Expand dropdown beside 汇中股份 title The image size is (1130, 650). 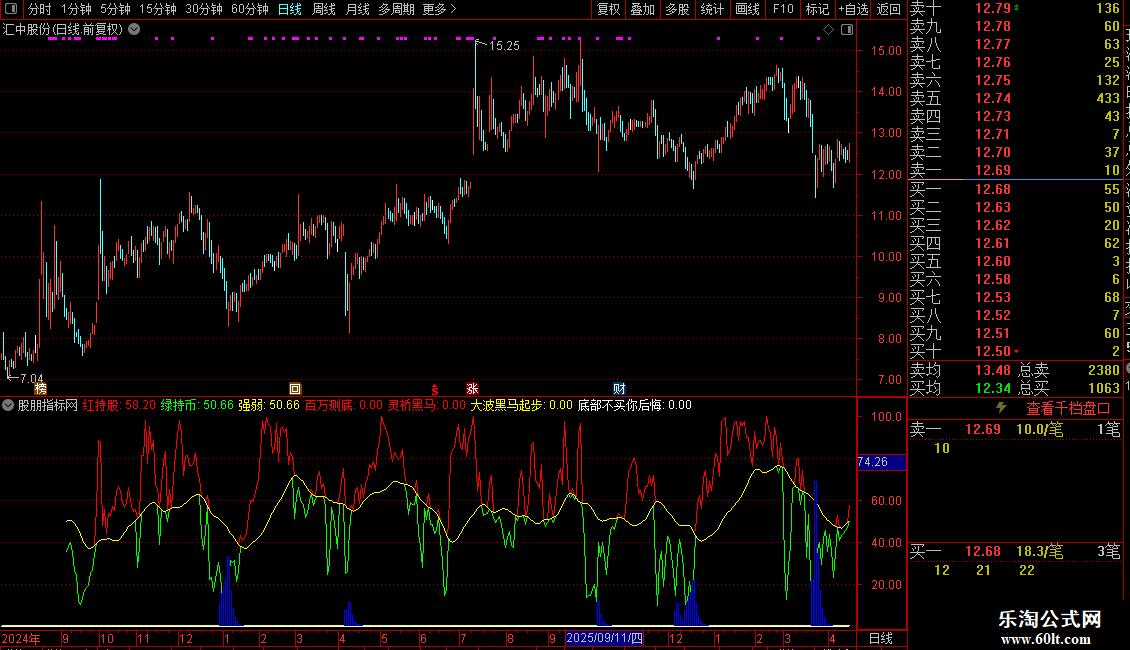pyautogui.click(x=134, y=30)
